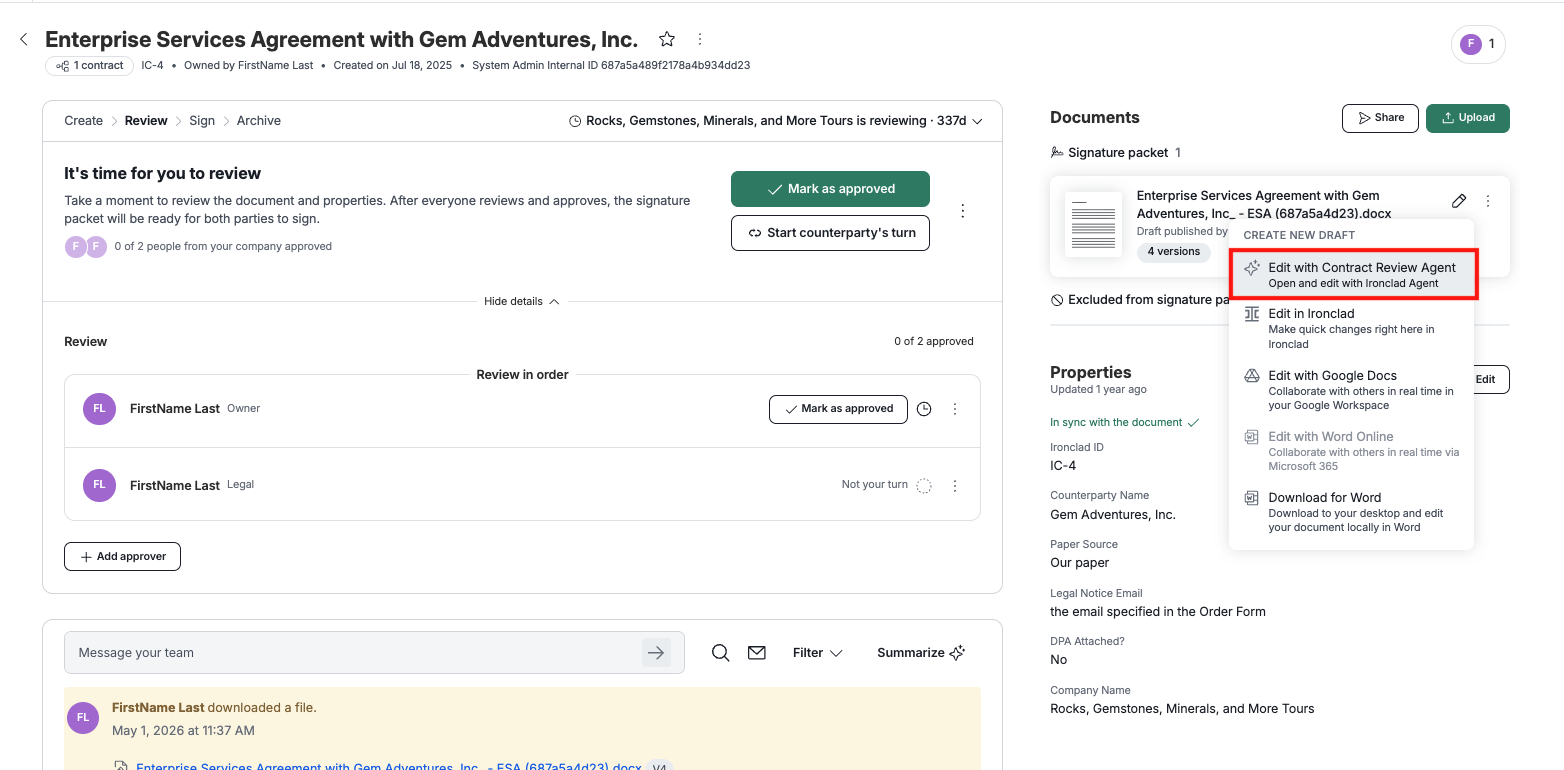Open the Filter dropdown in the activity feed
1564x770 pixels.
(817, 653)
